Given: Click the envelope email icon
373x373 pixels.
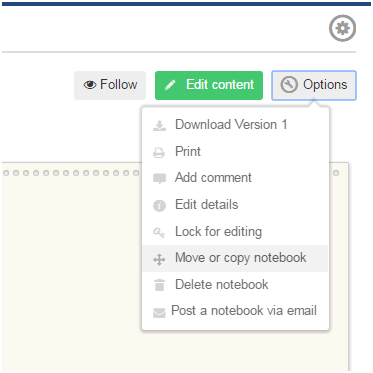Looking at the screenshot, I should pos(159,313).
